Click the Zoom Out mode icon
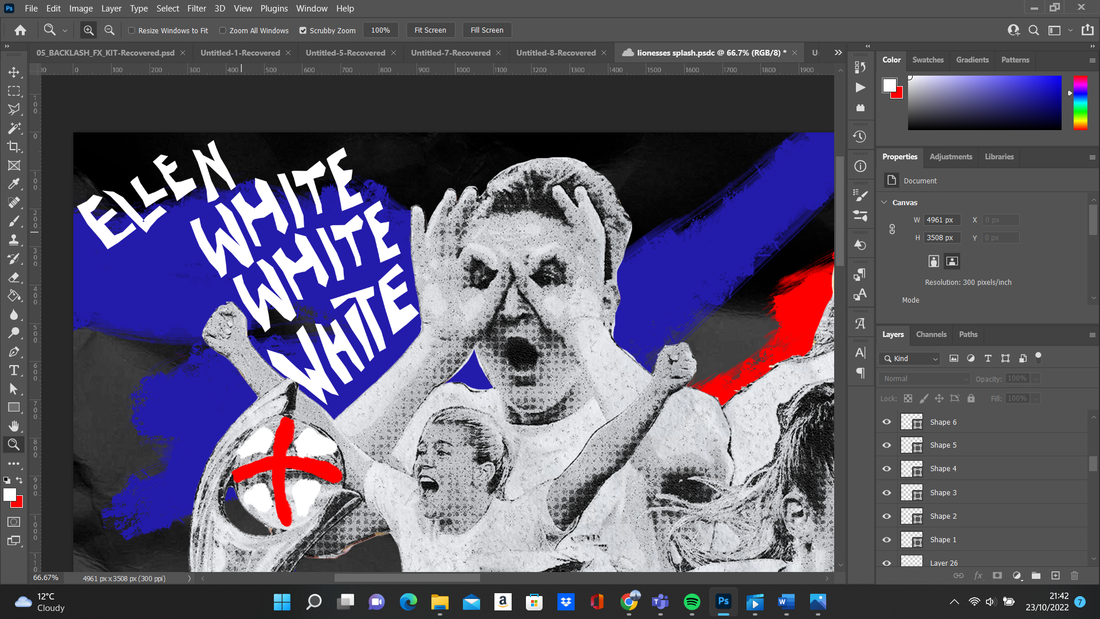This screenshot has height=619, width=1100. pos(109,30)
